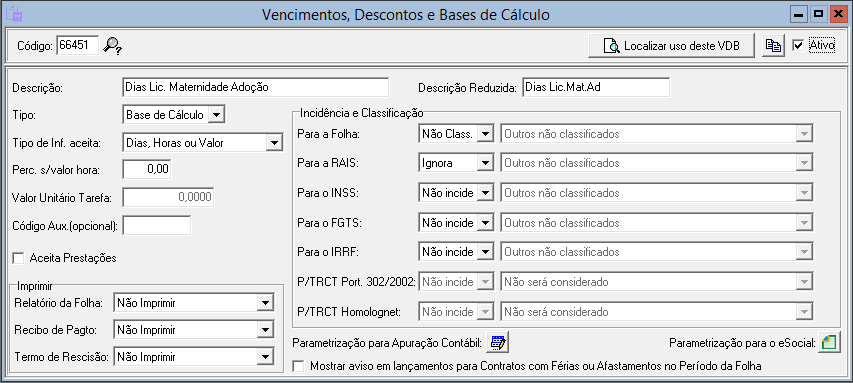Click the Valor Unitário Tarefa field
853x383 pixels.
[x=168, y=197]
